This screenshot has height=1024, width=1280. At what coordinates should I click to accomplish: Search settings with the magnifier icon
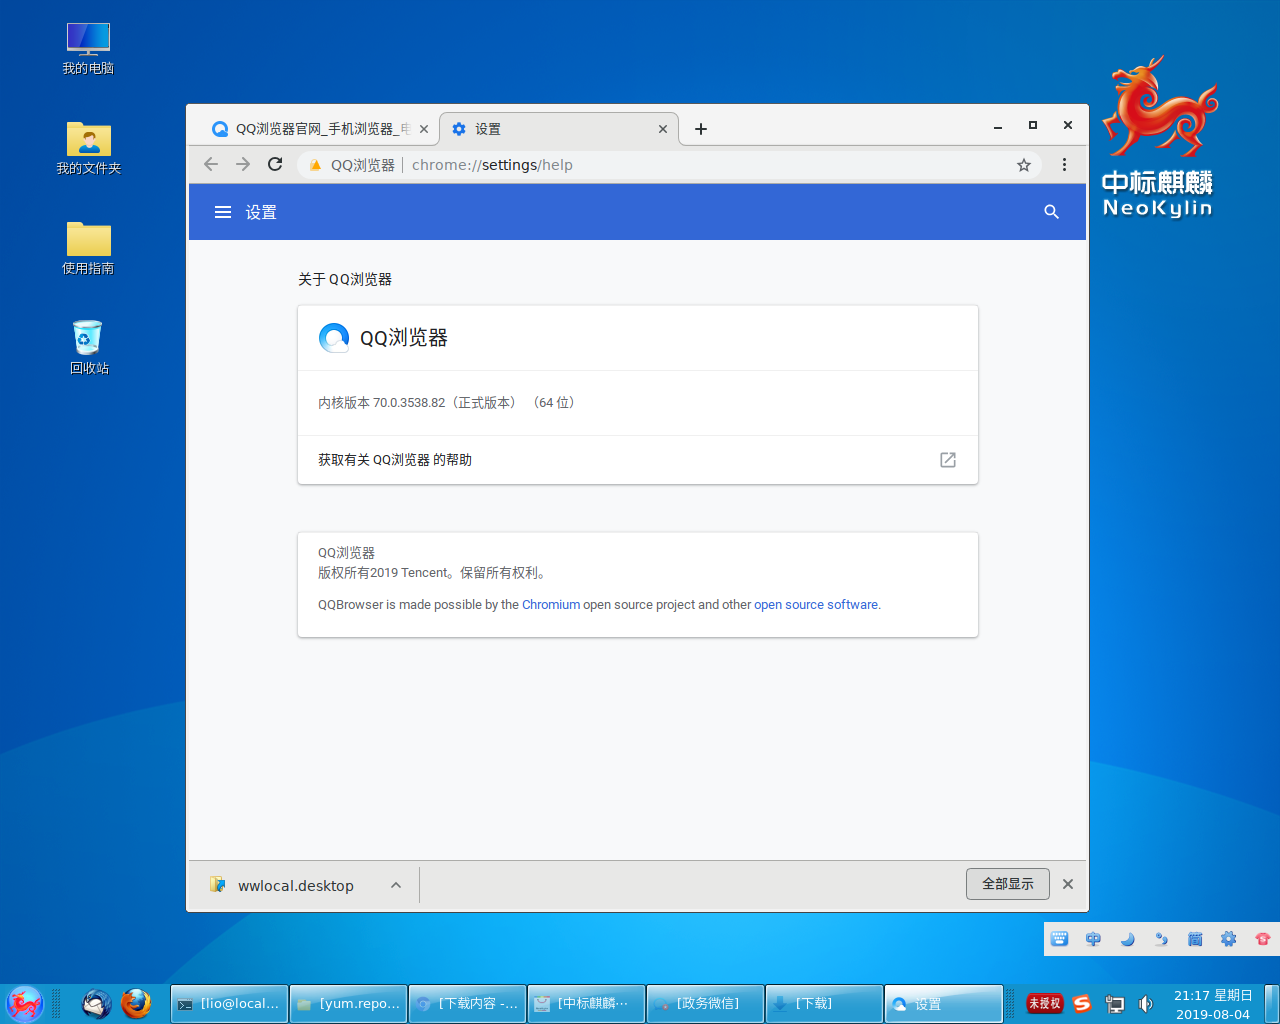pyautogui.click(x=1051, y=212)
